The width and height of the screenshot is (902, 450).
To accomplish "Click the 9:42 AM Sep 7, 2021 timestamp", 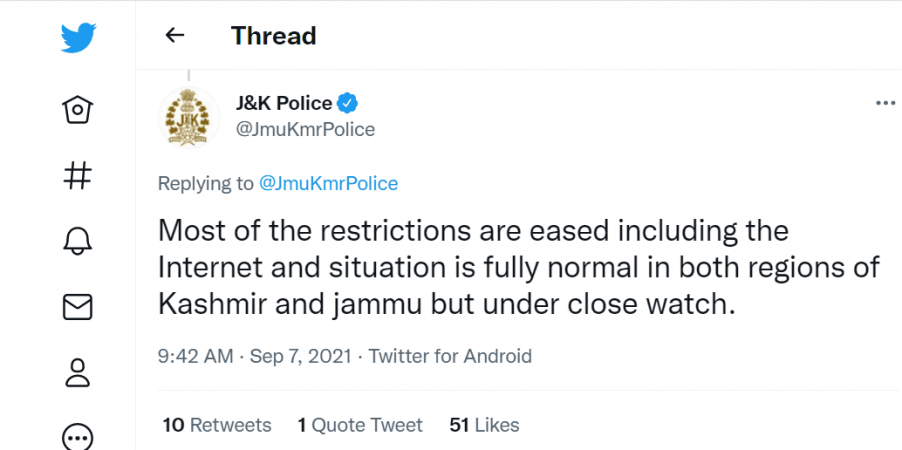I will 254,356.
